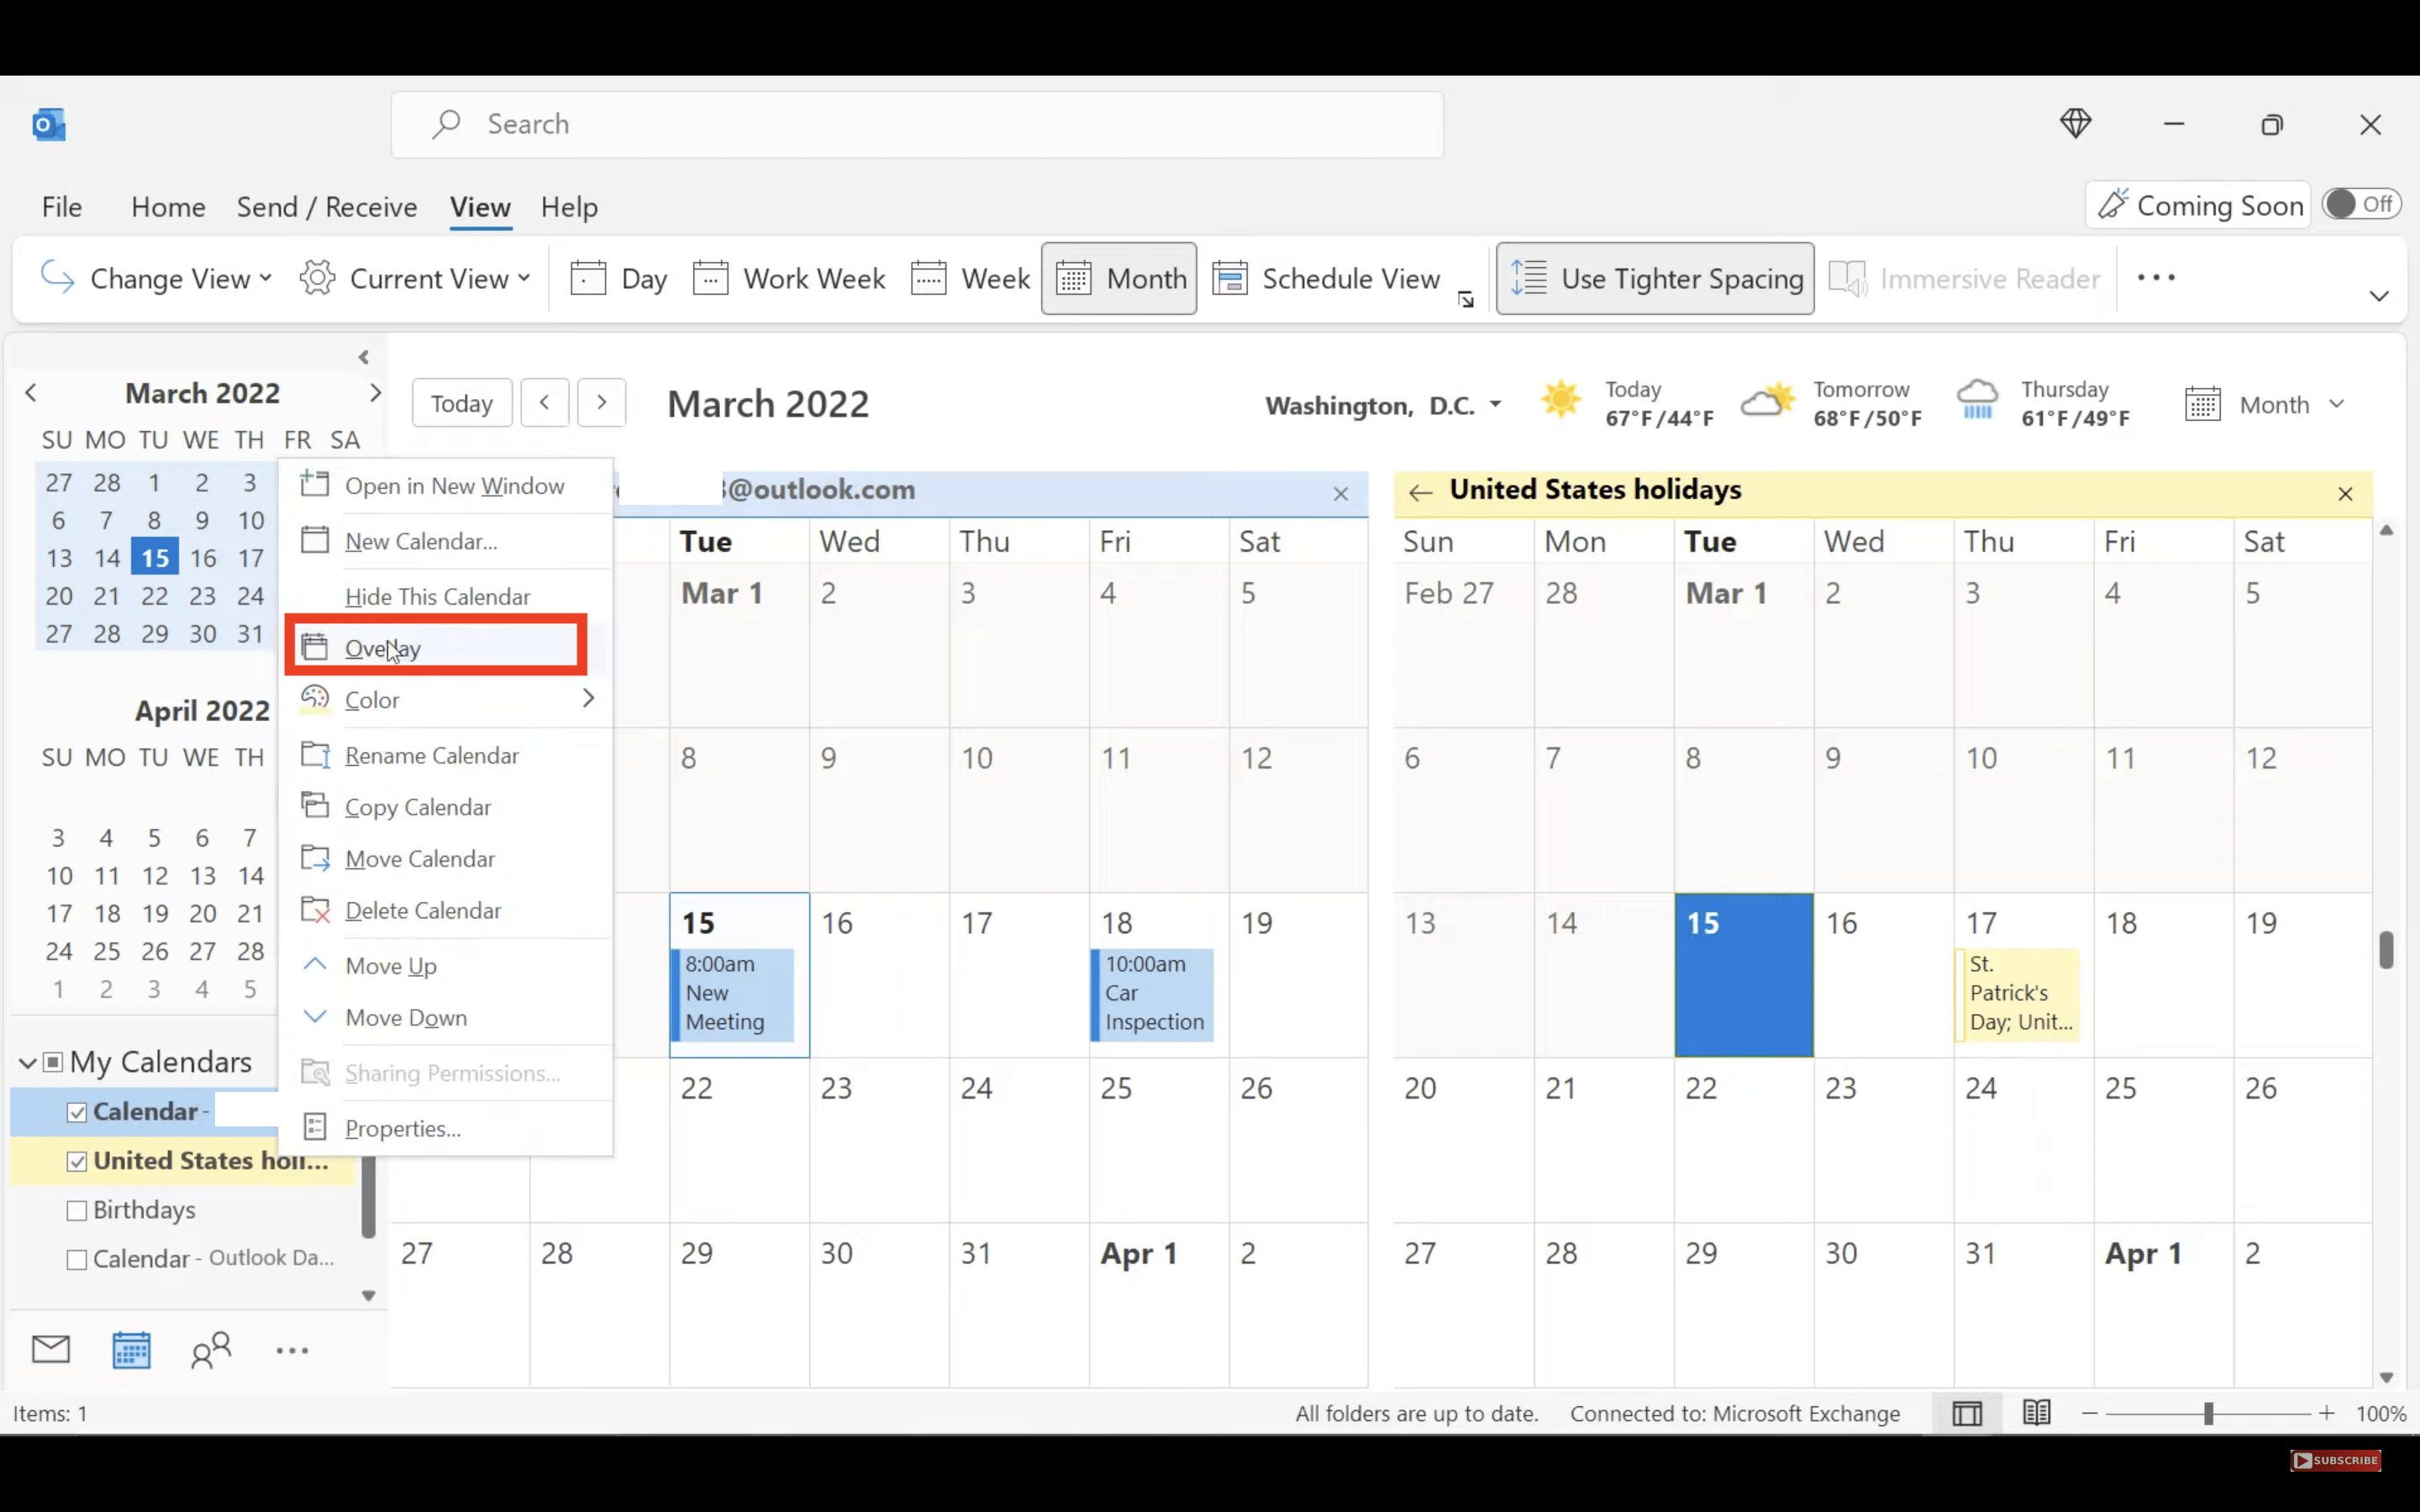Open Calendar module icon
2420x1512 pixels.
pos(131,1350)
